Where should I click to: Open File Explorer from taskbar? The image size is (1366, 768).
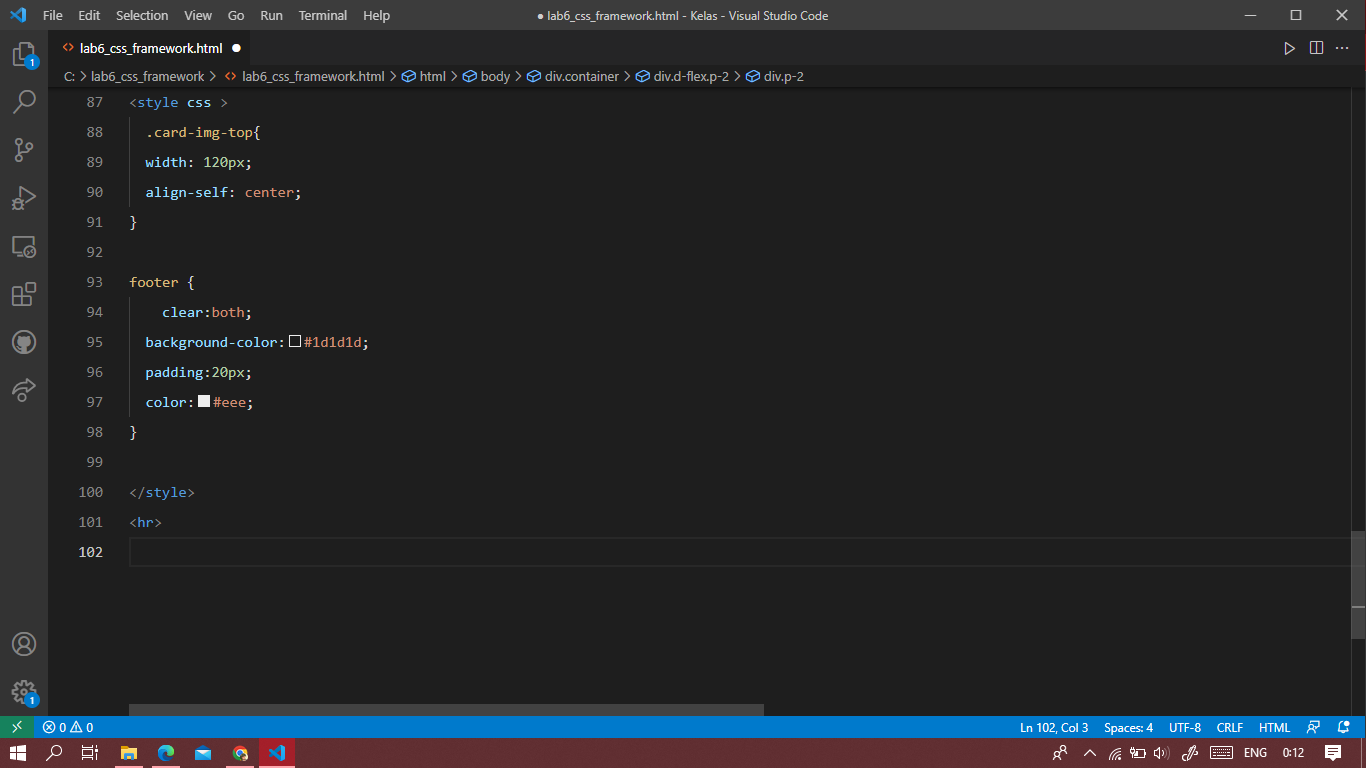coord(129,753)
